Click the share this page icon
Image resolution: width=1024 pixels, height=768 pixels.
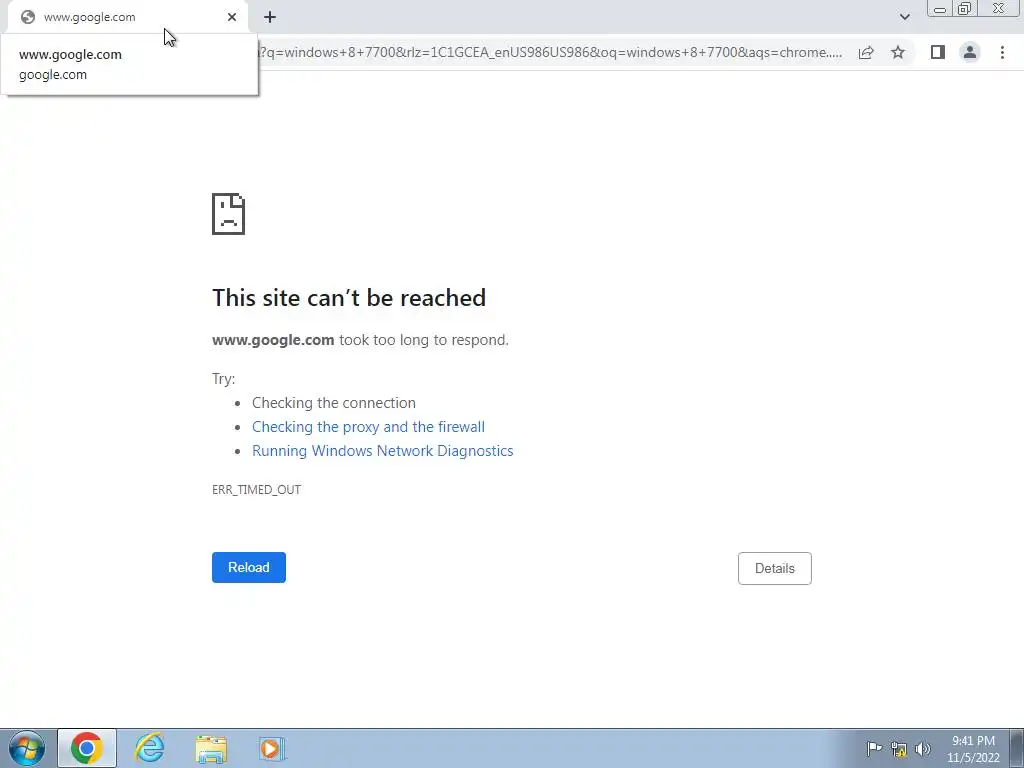coord(866,52)
